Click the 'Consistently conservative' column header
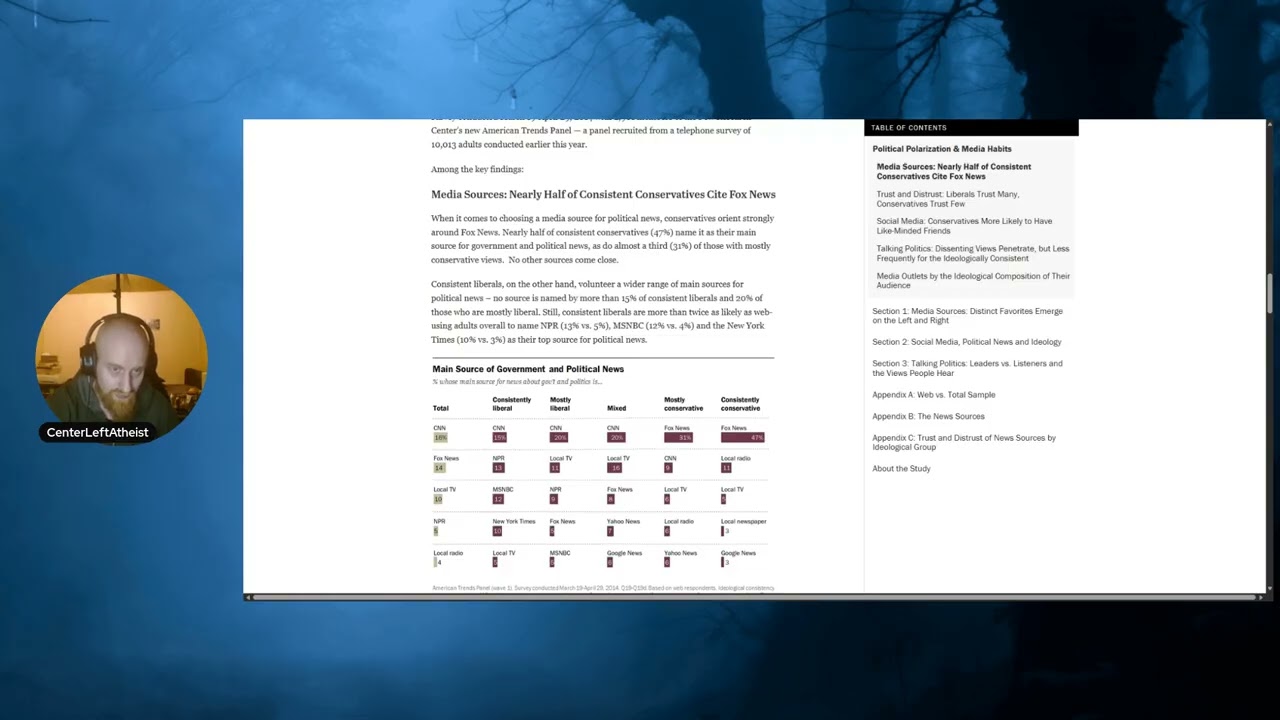The height and width of the screenshot is (720, 1280). point(740,404)
